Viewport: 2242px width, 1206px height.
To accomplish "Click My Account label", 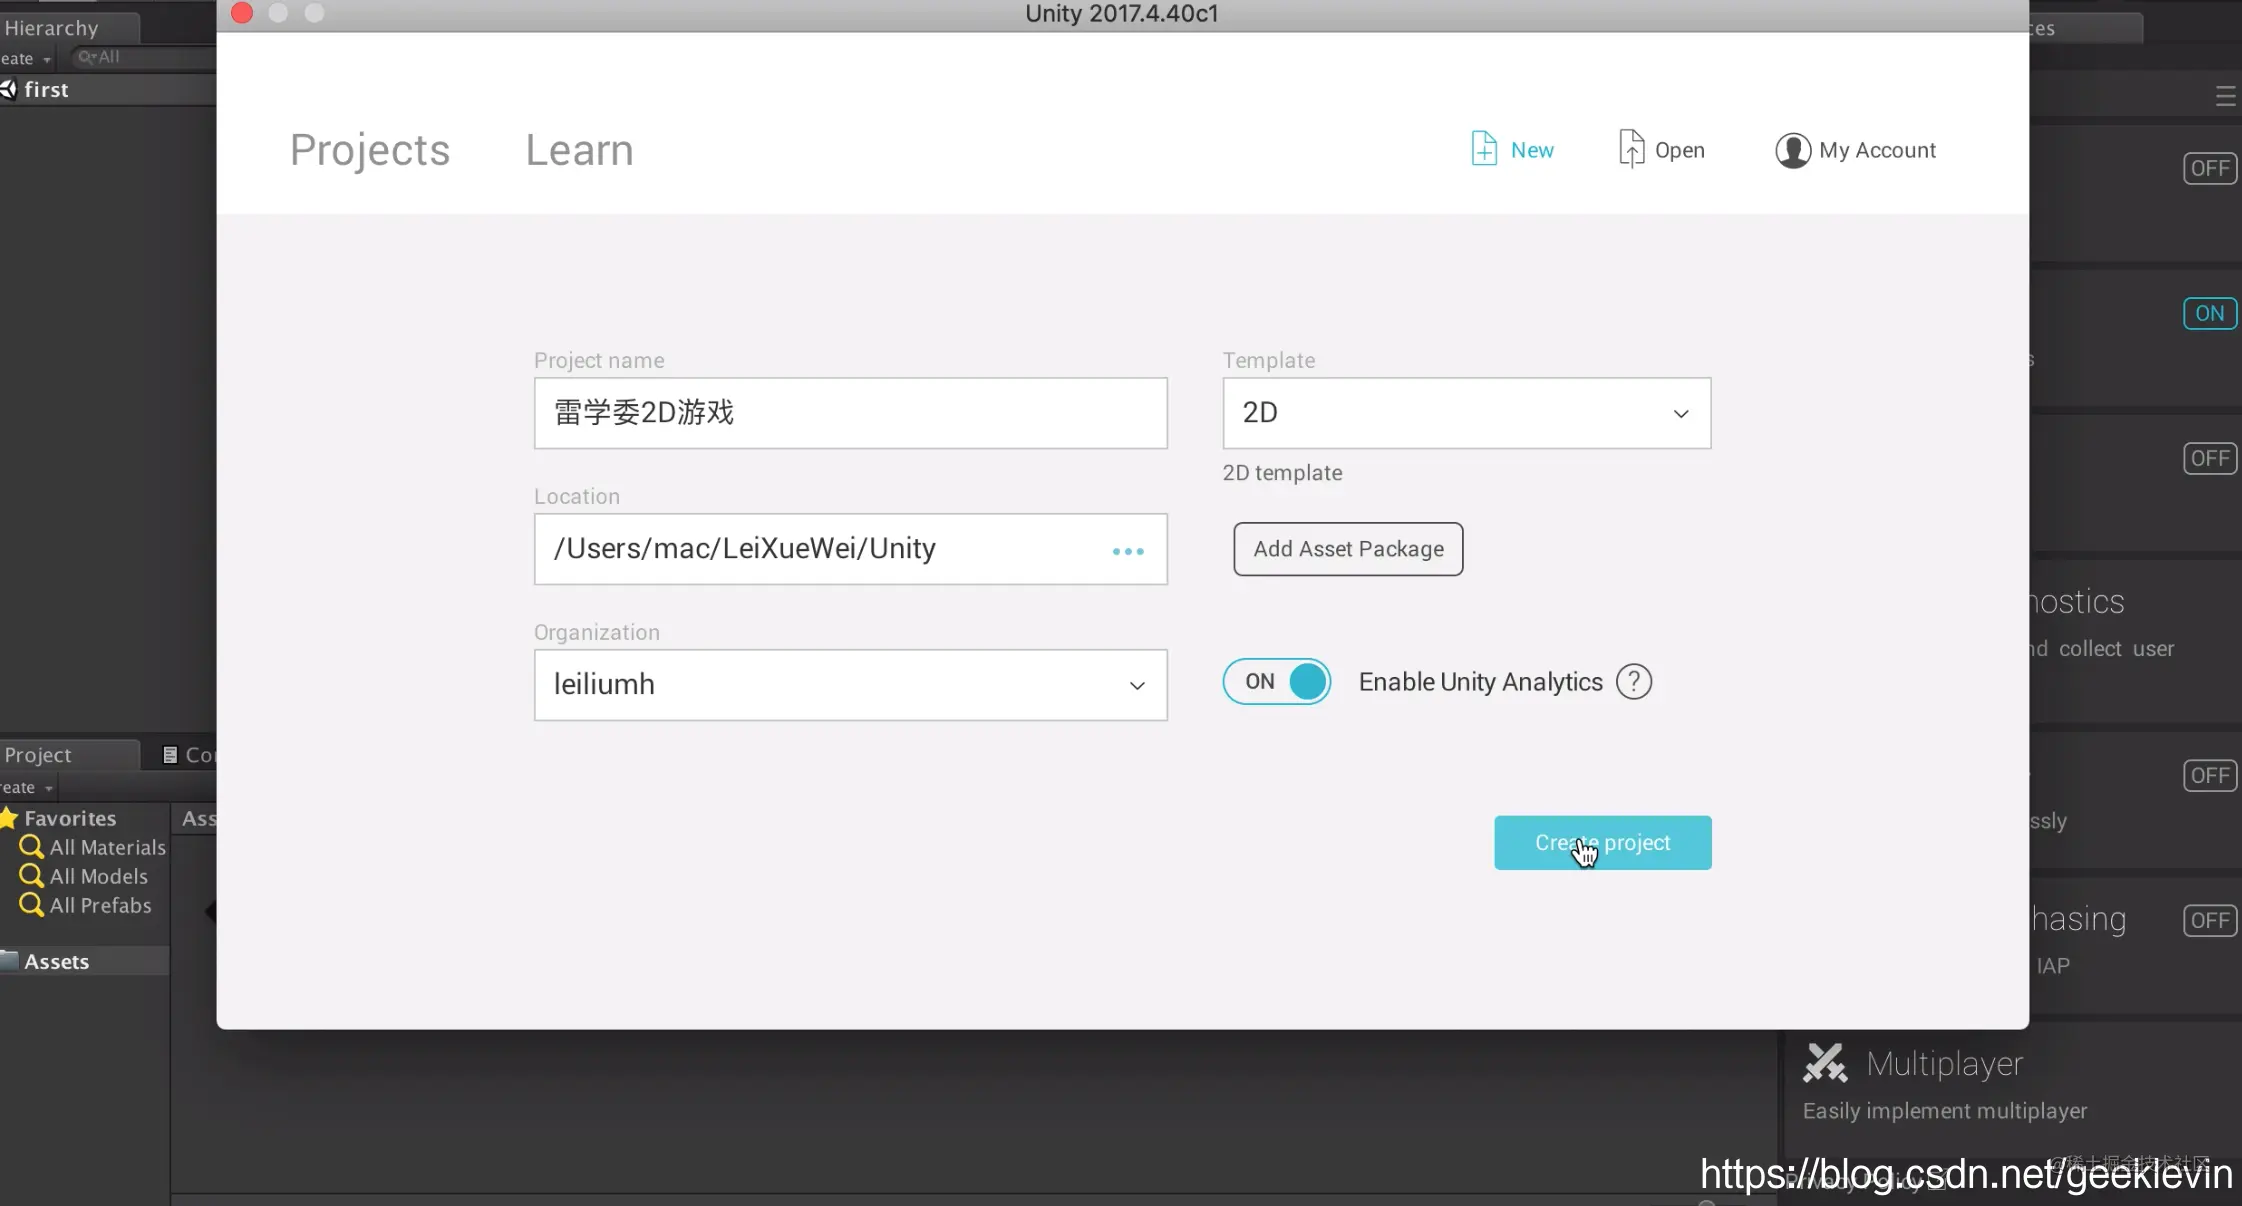I will click(1877, 150).
